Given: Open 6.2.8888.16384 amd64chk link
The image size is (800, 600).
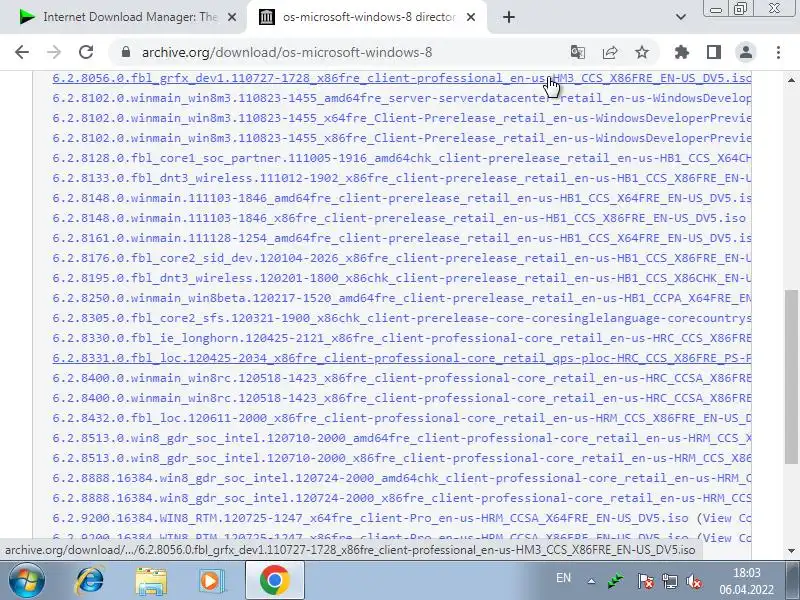Looking at the screenshot, I should (x=402, y=478).
